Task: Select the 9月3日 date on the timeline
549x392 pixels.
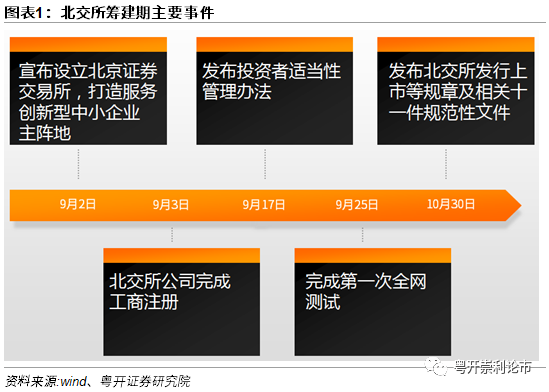Action: [x=171, y=204]
